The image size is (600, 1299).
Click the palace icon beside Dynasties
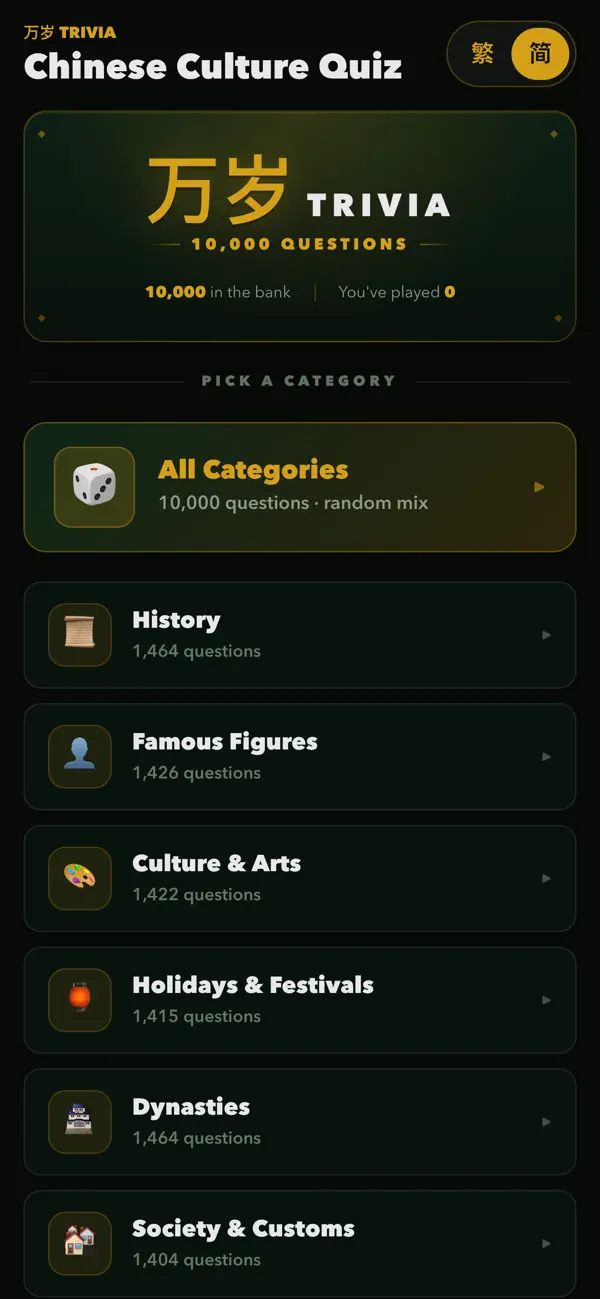[x=80, y=1122]
